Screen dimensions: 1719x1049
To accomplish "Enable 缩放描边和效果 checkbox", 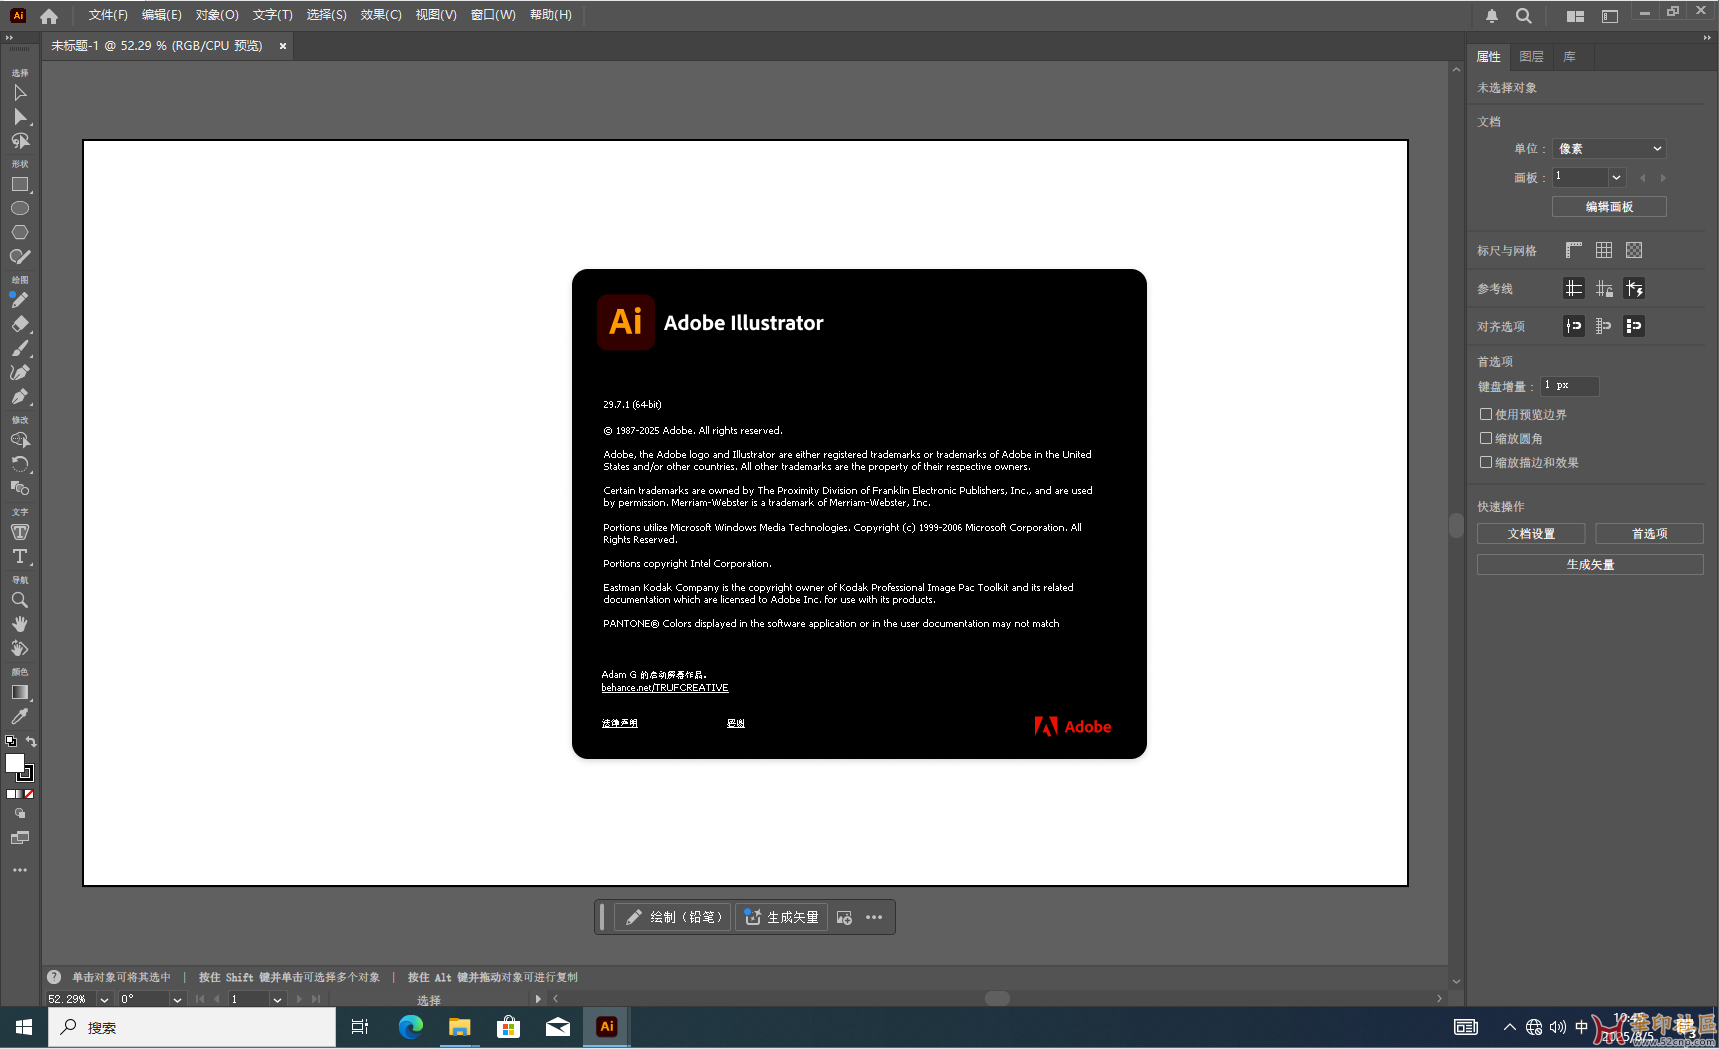I will pos(1486,462).
